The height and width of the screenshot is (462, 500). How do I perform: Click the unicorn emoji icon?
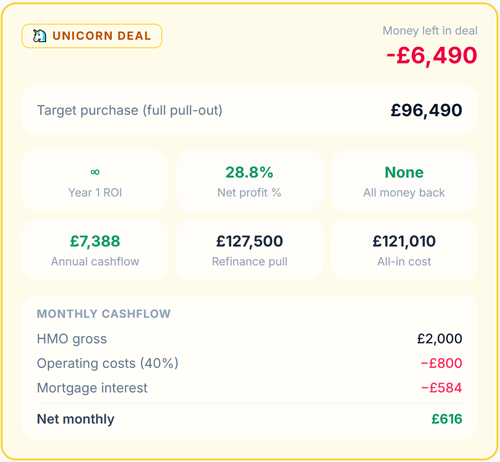(x=39, y=36)
